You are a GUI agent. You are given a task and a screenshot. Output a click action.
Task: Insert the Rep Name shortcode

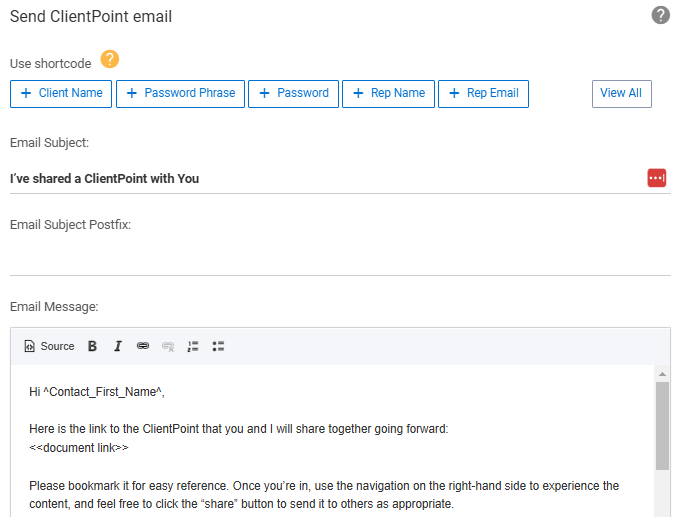point(388,94)
